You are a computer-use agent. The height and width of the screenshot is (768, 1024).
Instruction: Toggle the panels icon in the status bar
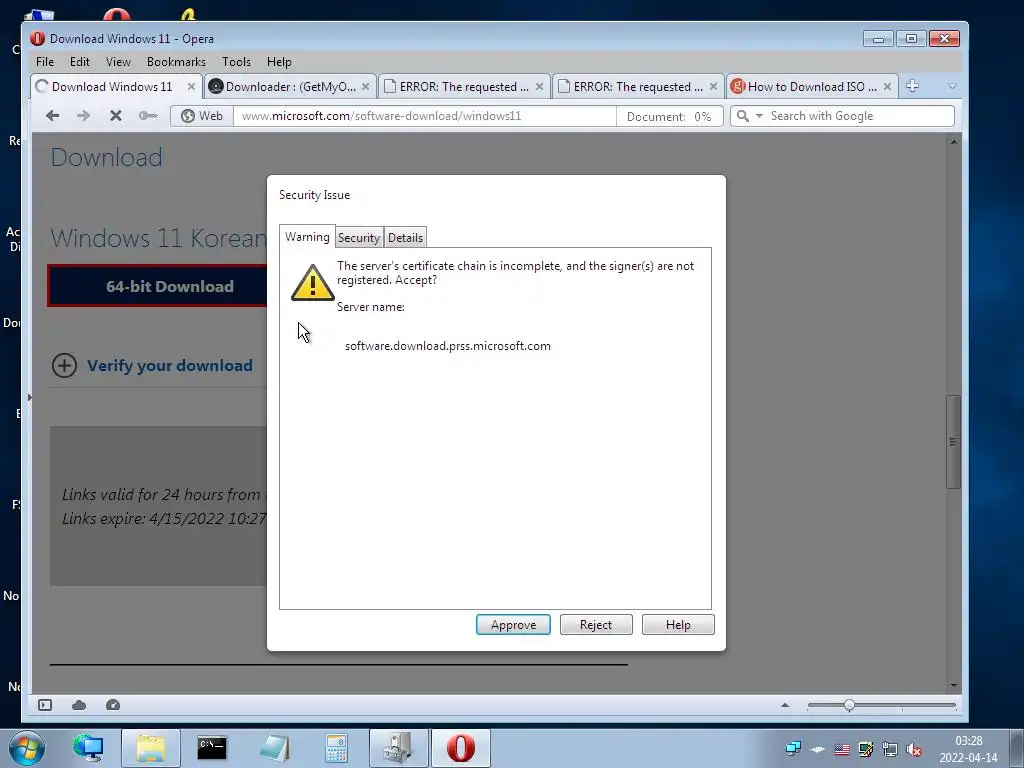tap(45, 705)
